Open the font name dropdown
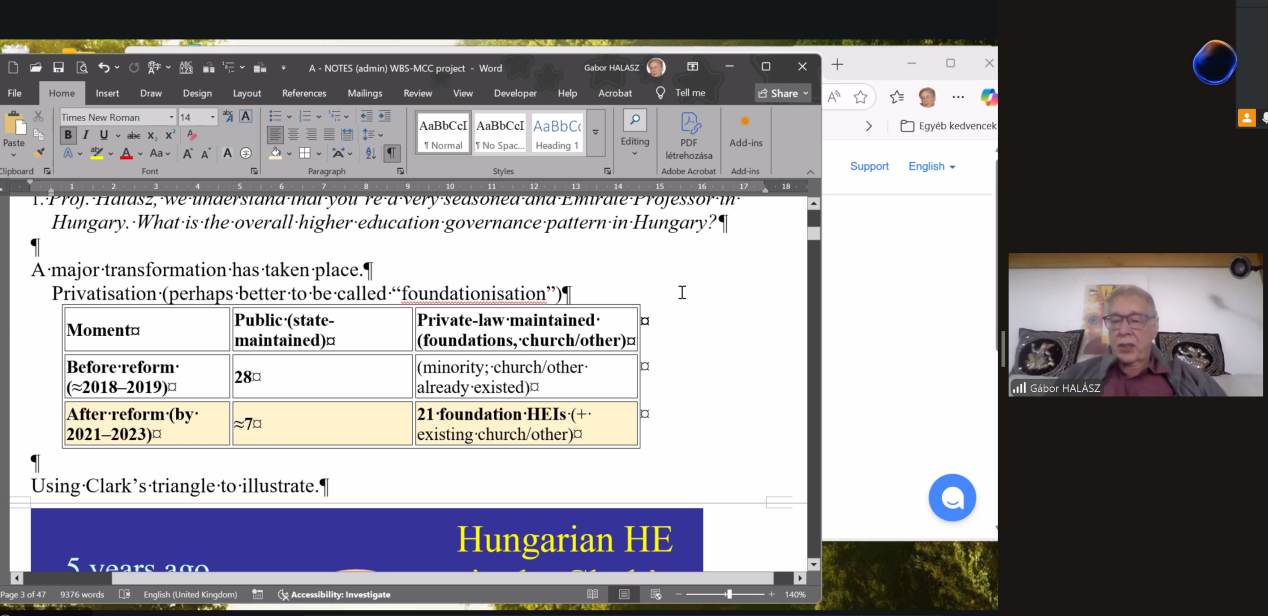The height and width of the screenshot is (616, 1268). pos(170,117)
